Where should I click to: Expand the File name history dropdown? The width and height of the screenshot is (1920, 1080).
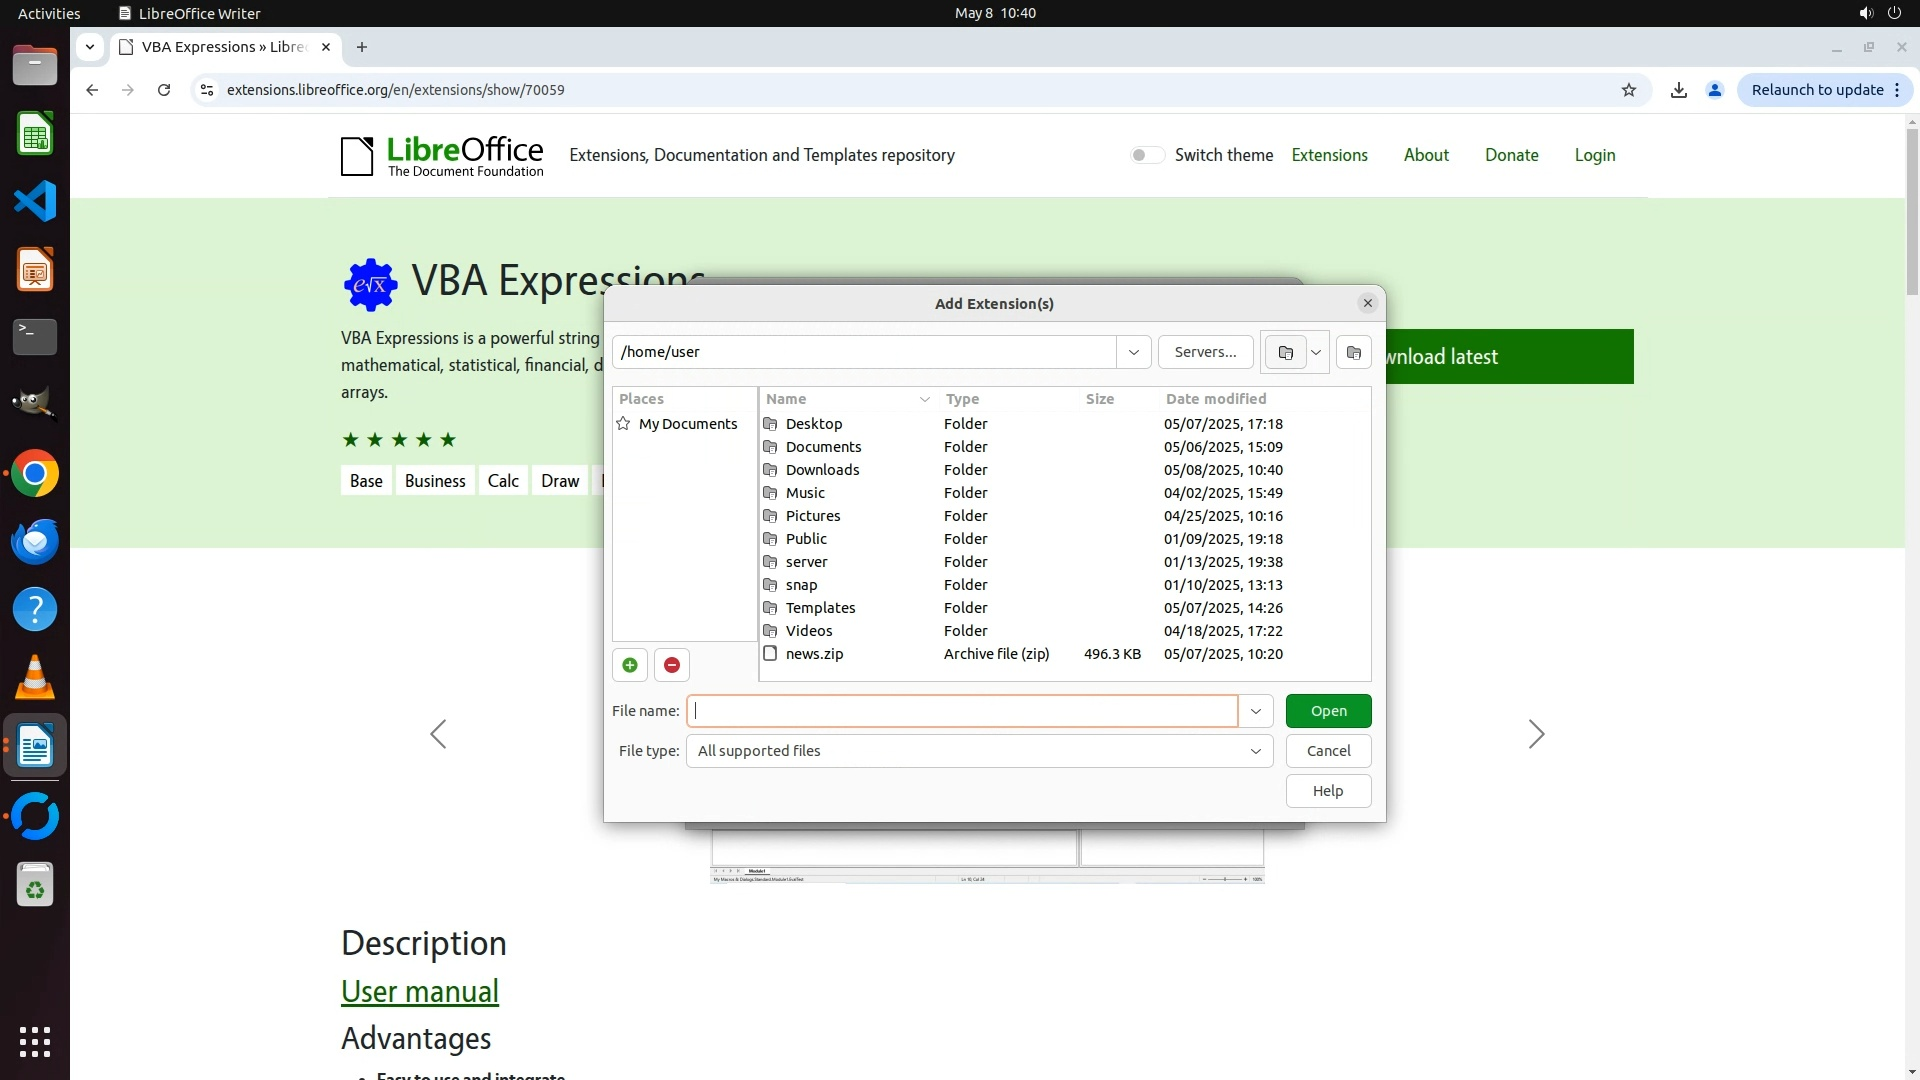click(1255, 711)
